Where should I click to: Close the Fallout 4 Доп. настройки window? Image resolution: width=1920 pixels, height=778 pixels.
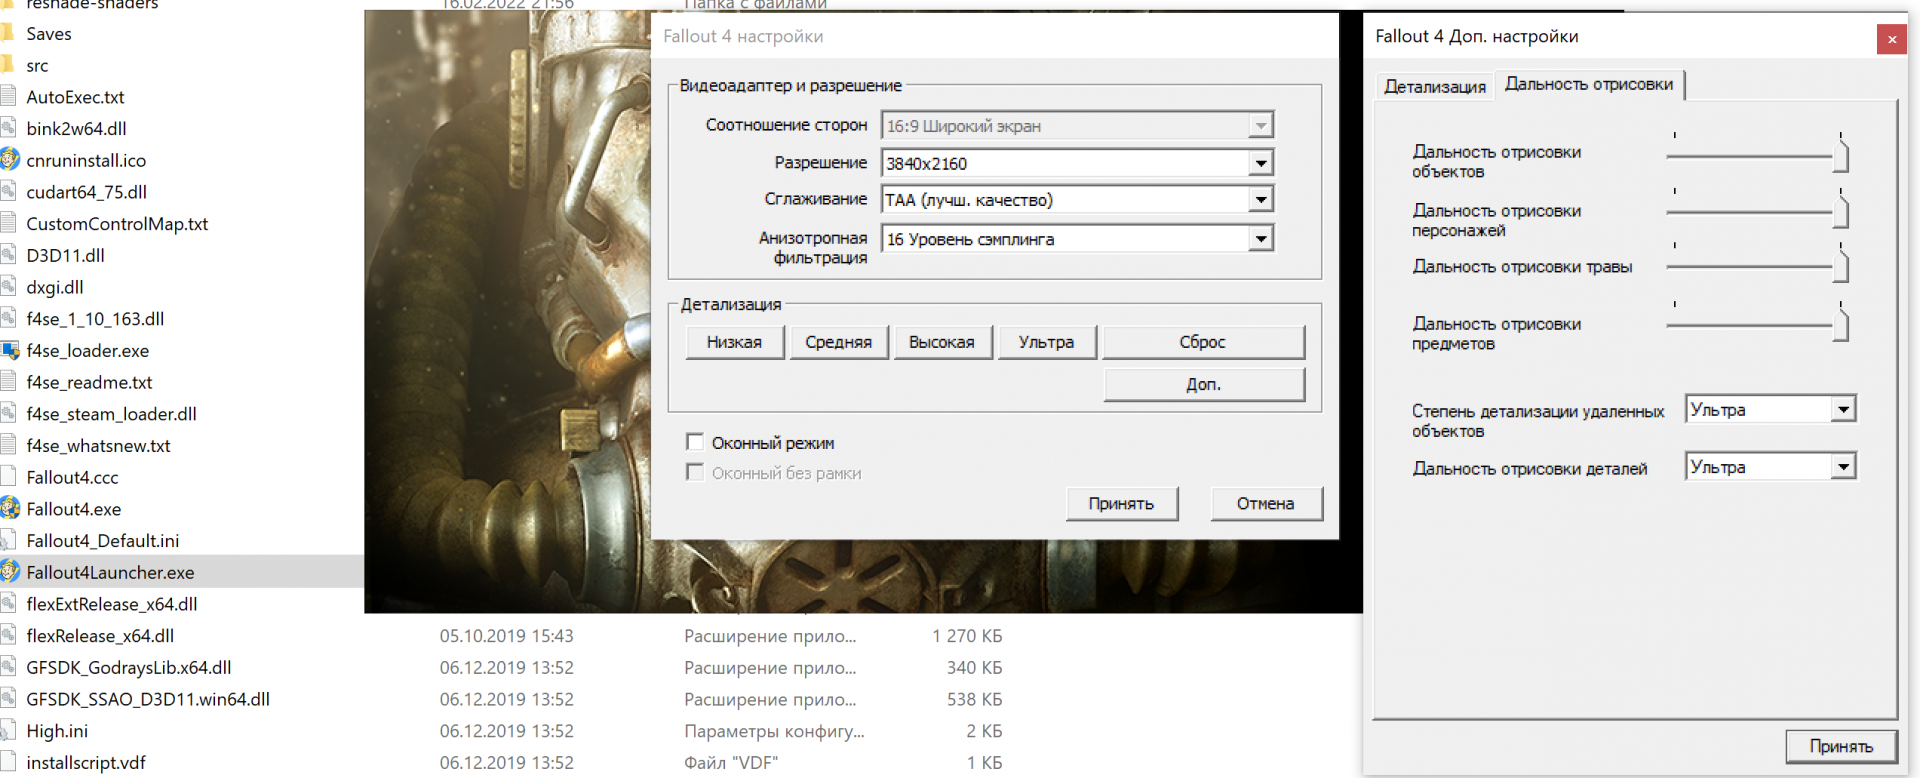tap(1891, 39)
